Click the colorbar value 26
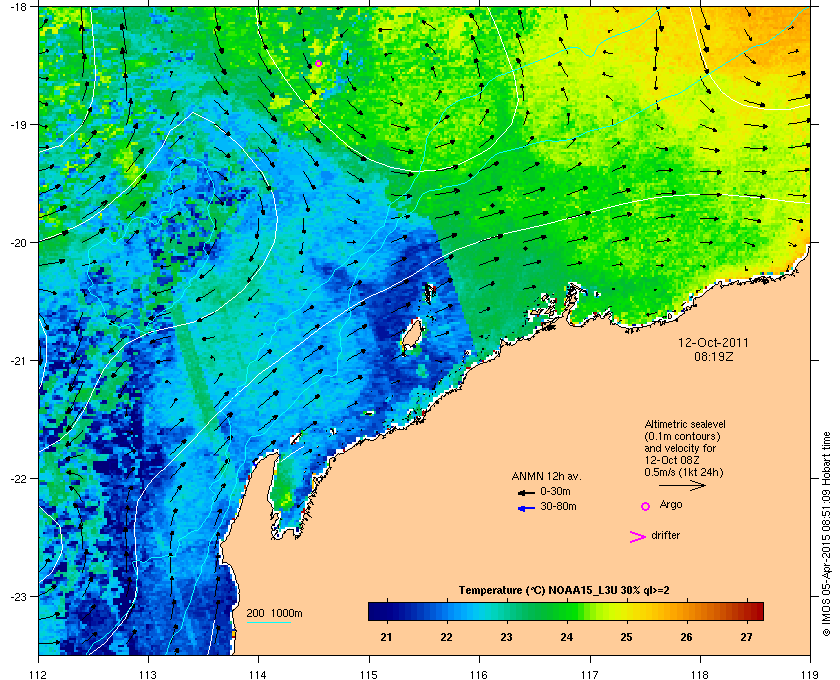The height and width of the screenshot is (680, 840). click(x=686, y=637)
